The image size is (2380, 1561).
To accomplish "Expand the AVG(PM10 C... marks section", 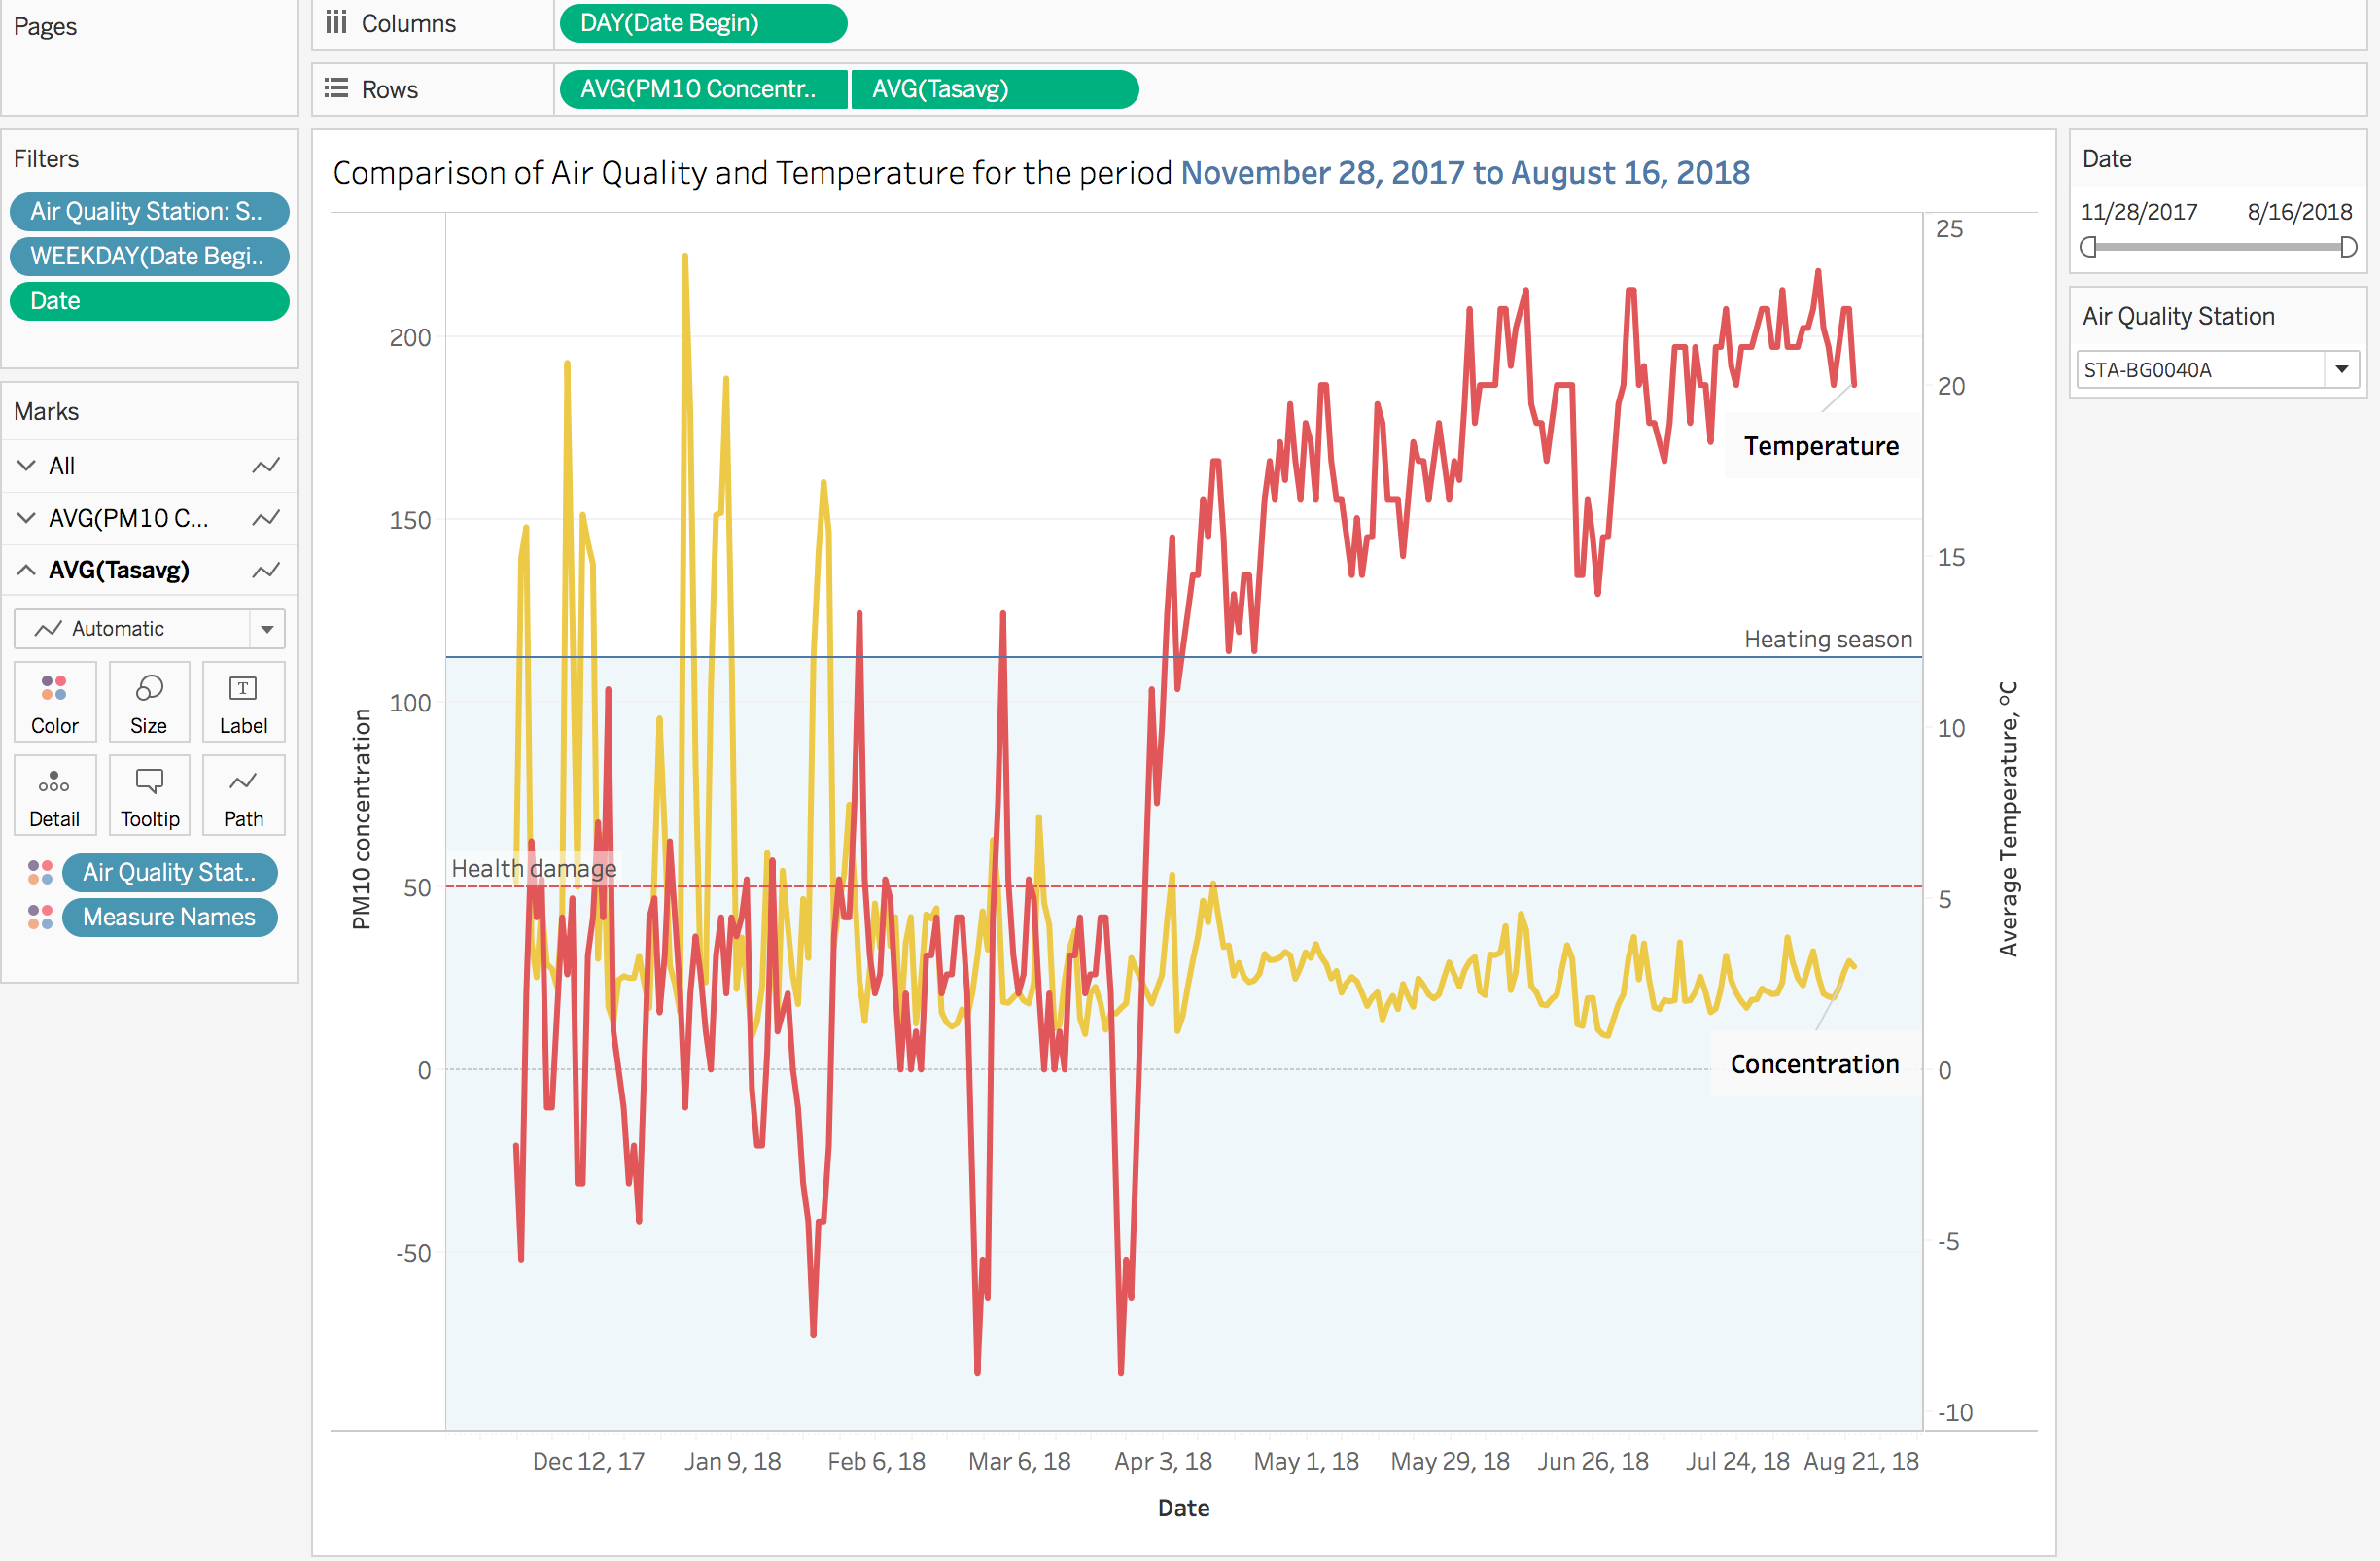I will pyautogui.click(x=27, y=518).
